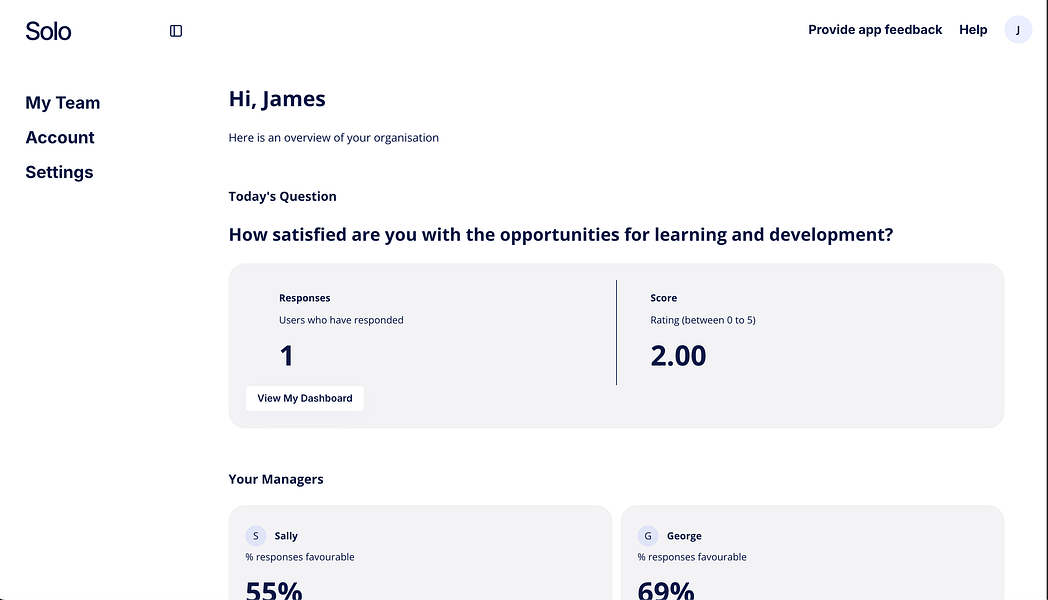The height and width of the screenshot is (600, 1048).
Task: Click the Solo logo
Action: tap(48, 31)
